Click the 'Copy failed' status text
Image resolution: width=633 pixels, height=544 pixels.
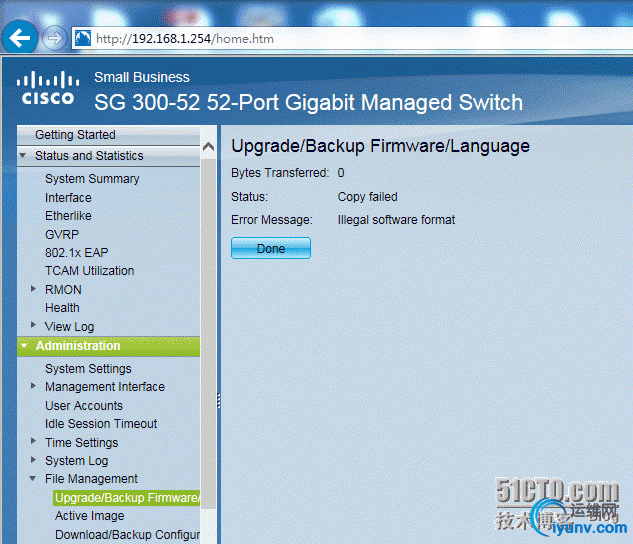coord(367,197)
